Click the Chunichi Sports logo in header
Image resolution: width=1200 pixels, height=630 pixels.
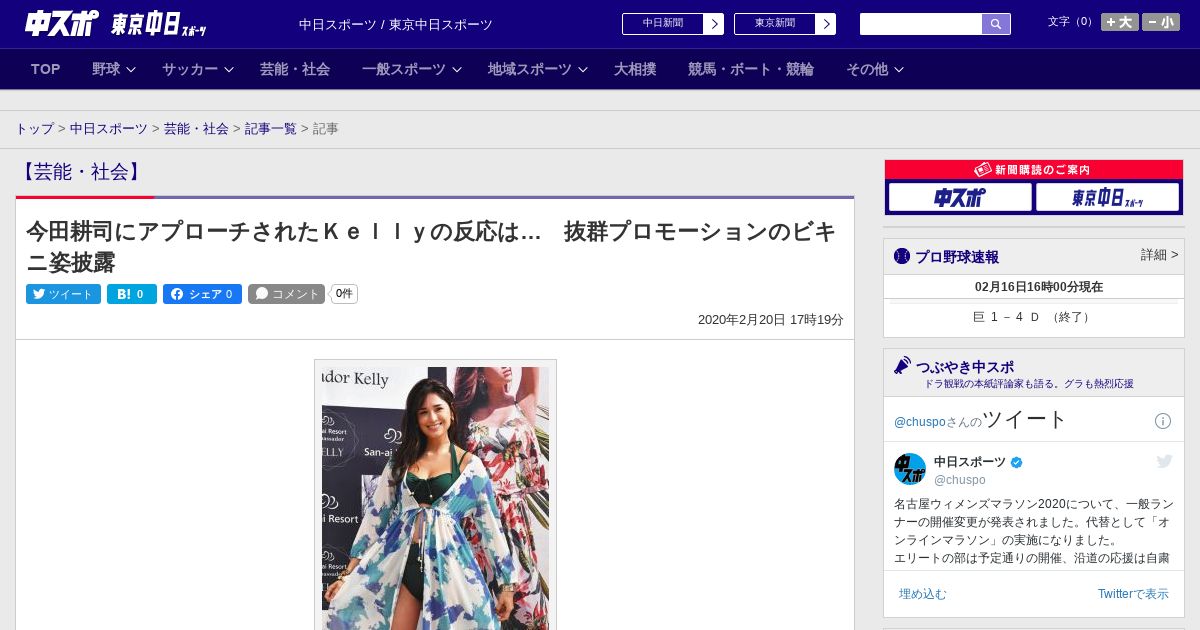(62, 23)
